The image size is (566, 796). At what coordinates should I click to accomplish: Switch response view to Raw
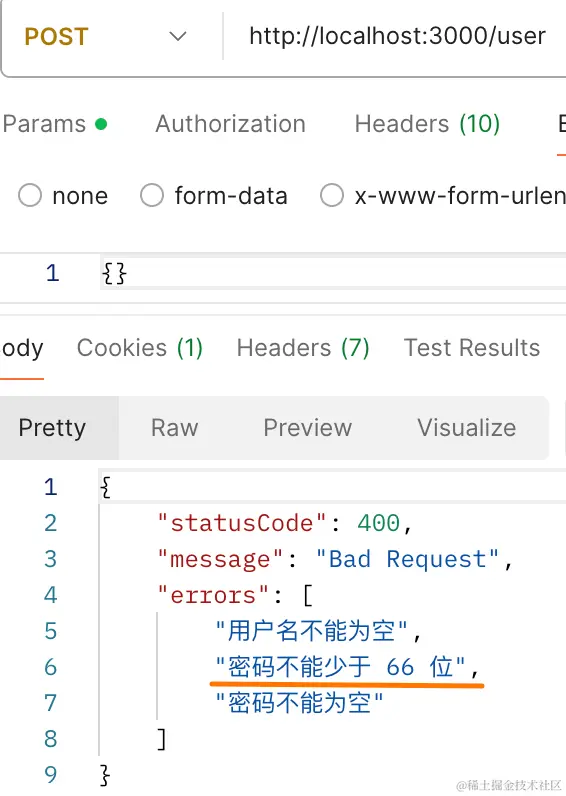pos(175,428)
